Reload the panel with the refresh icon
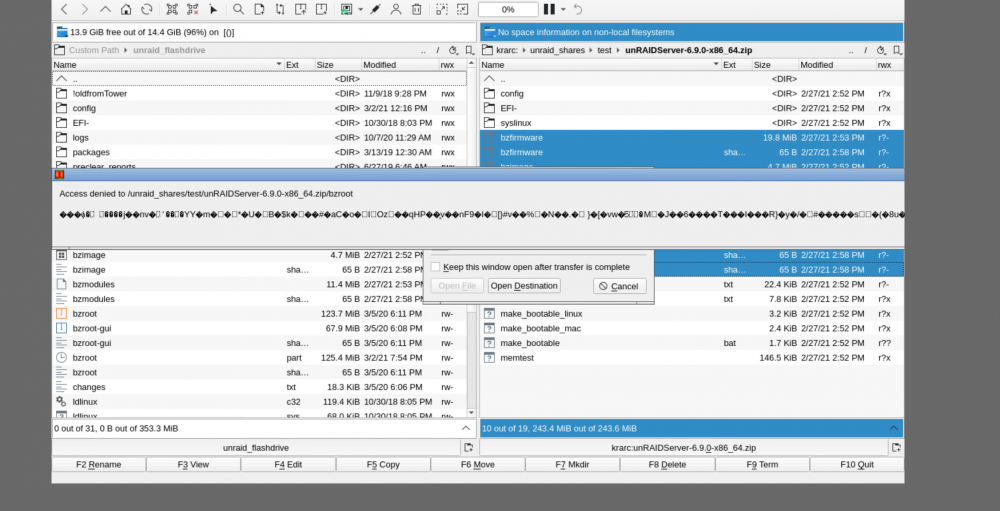Image resolution: width=1000 pixels, height=511 pixels. click(147, 10)
